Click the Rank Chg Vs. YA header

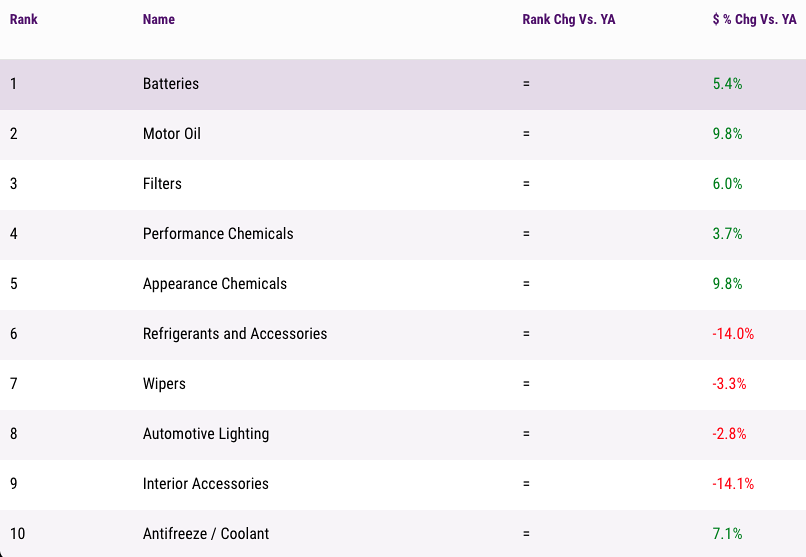click(569, 20)
